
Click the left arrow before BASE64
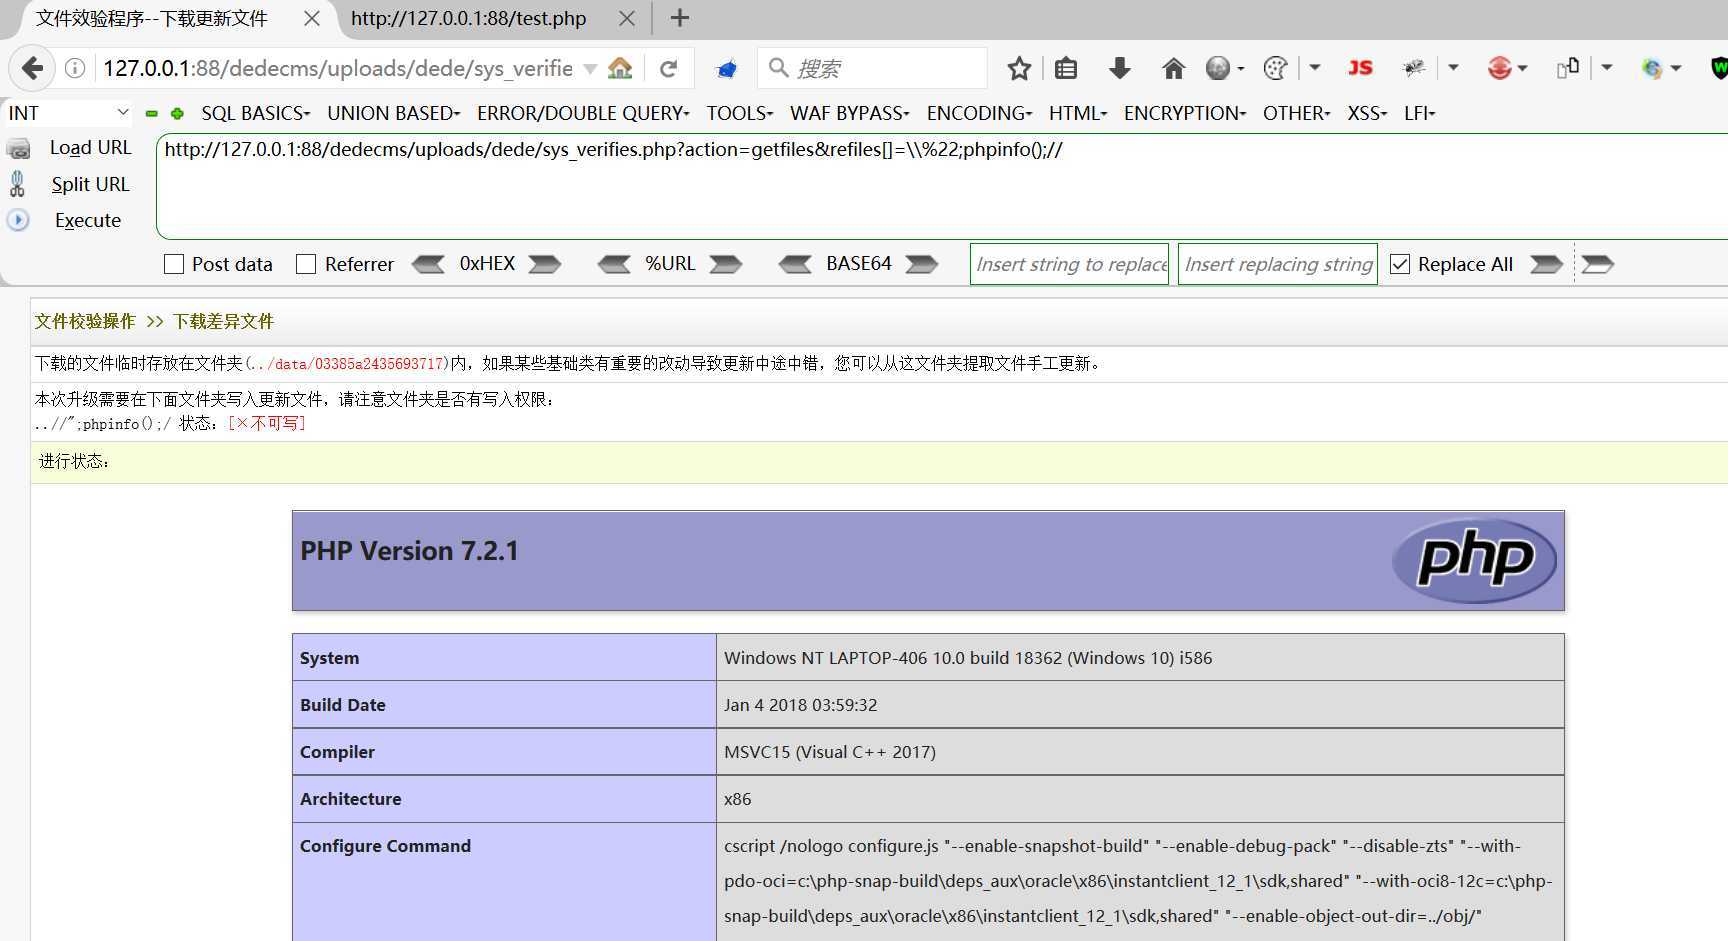pyautogui.click(x=795, y=264)
